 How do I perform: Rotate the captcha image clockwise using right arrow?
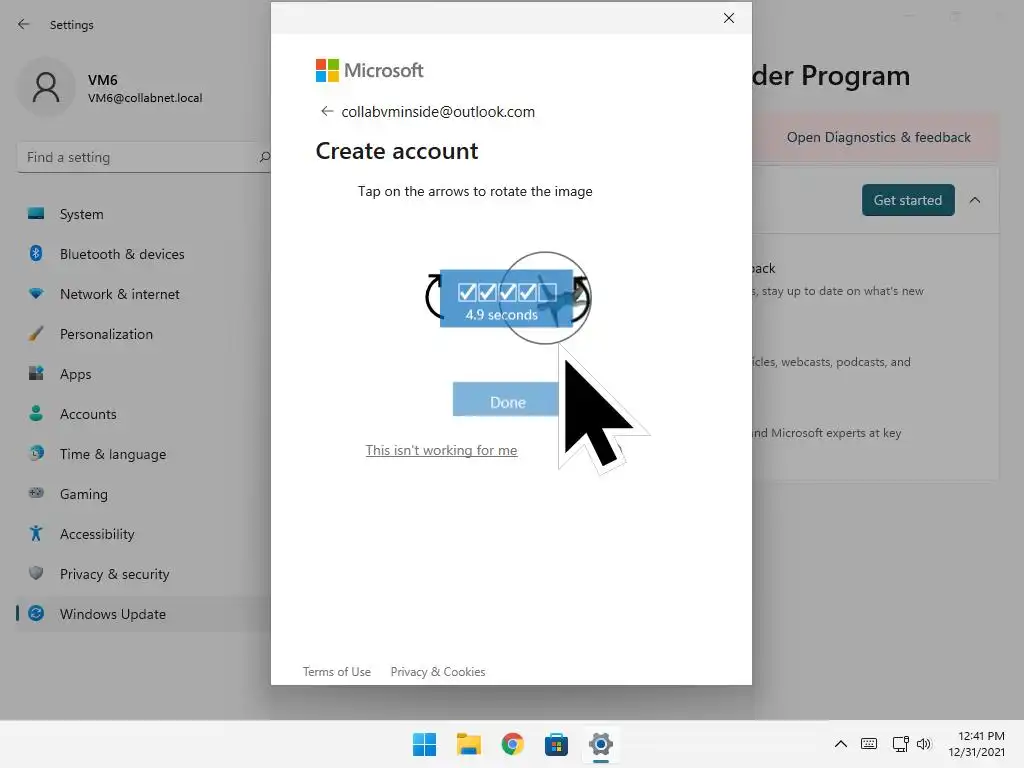tap(582, 297)
